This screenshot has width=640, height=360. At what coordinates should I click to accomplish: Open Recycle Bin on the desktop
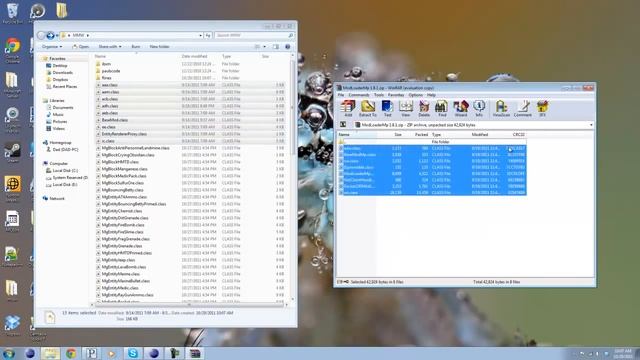(12, 13)
